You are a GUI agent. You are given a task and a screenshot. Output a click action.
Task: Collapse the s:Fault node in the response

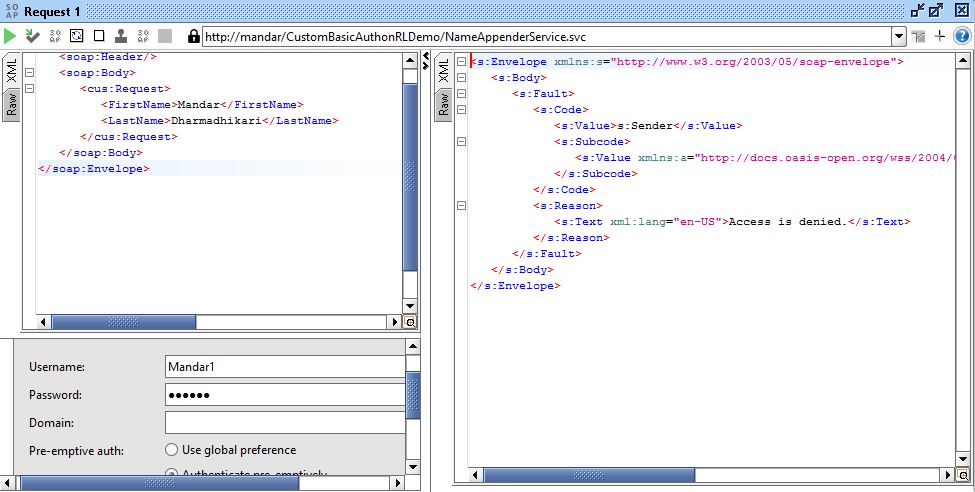coord(461,93)
